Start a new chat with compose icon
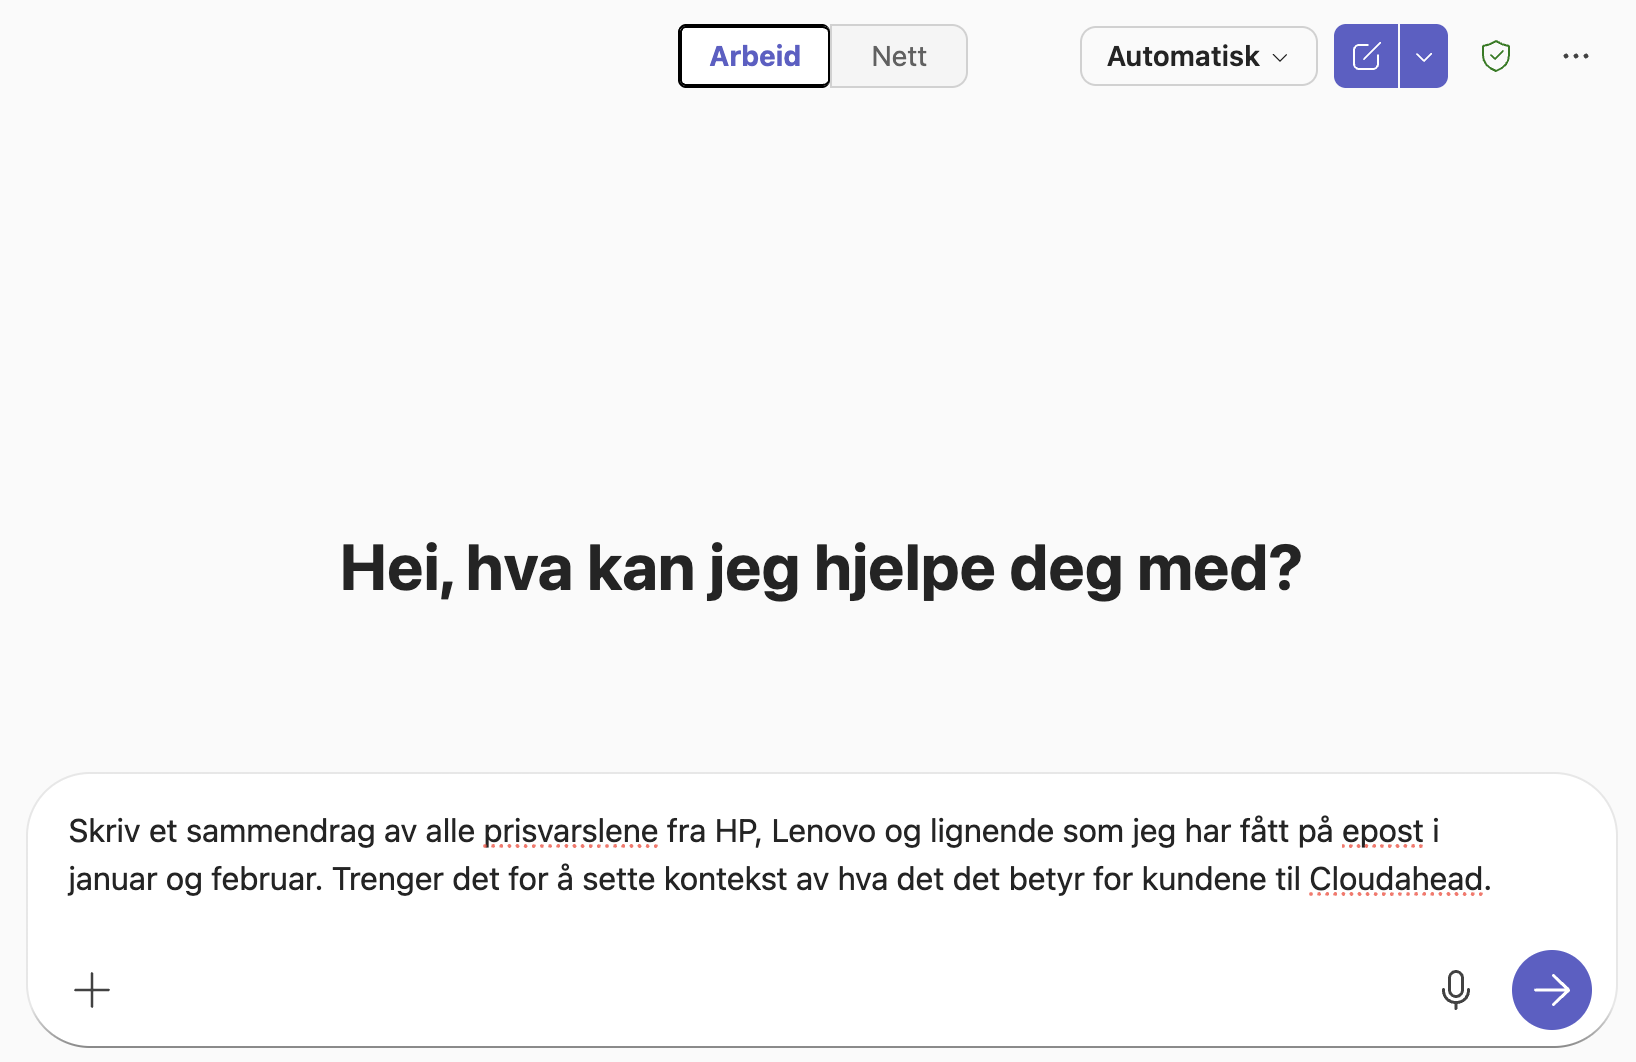The width and height of the screenshot is (1636, 1062). point(1366,56)
